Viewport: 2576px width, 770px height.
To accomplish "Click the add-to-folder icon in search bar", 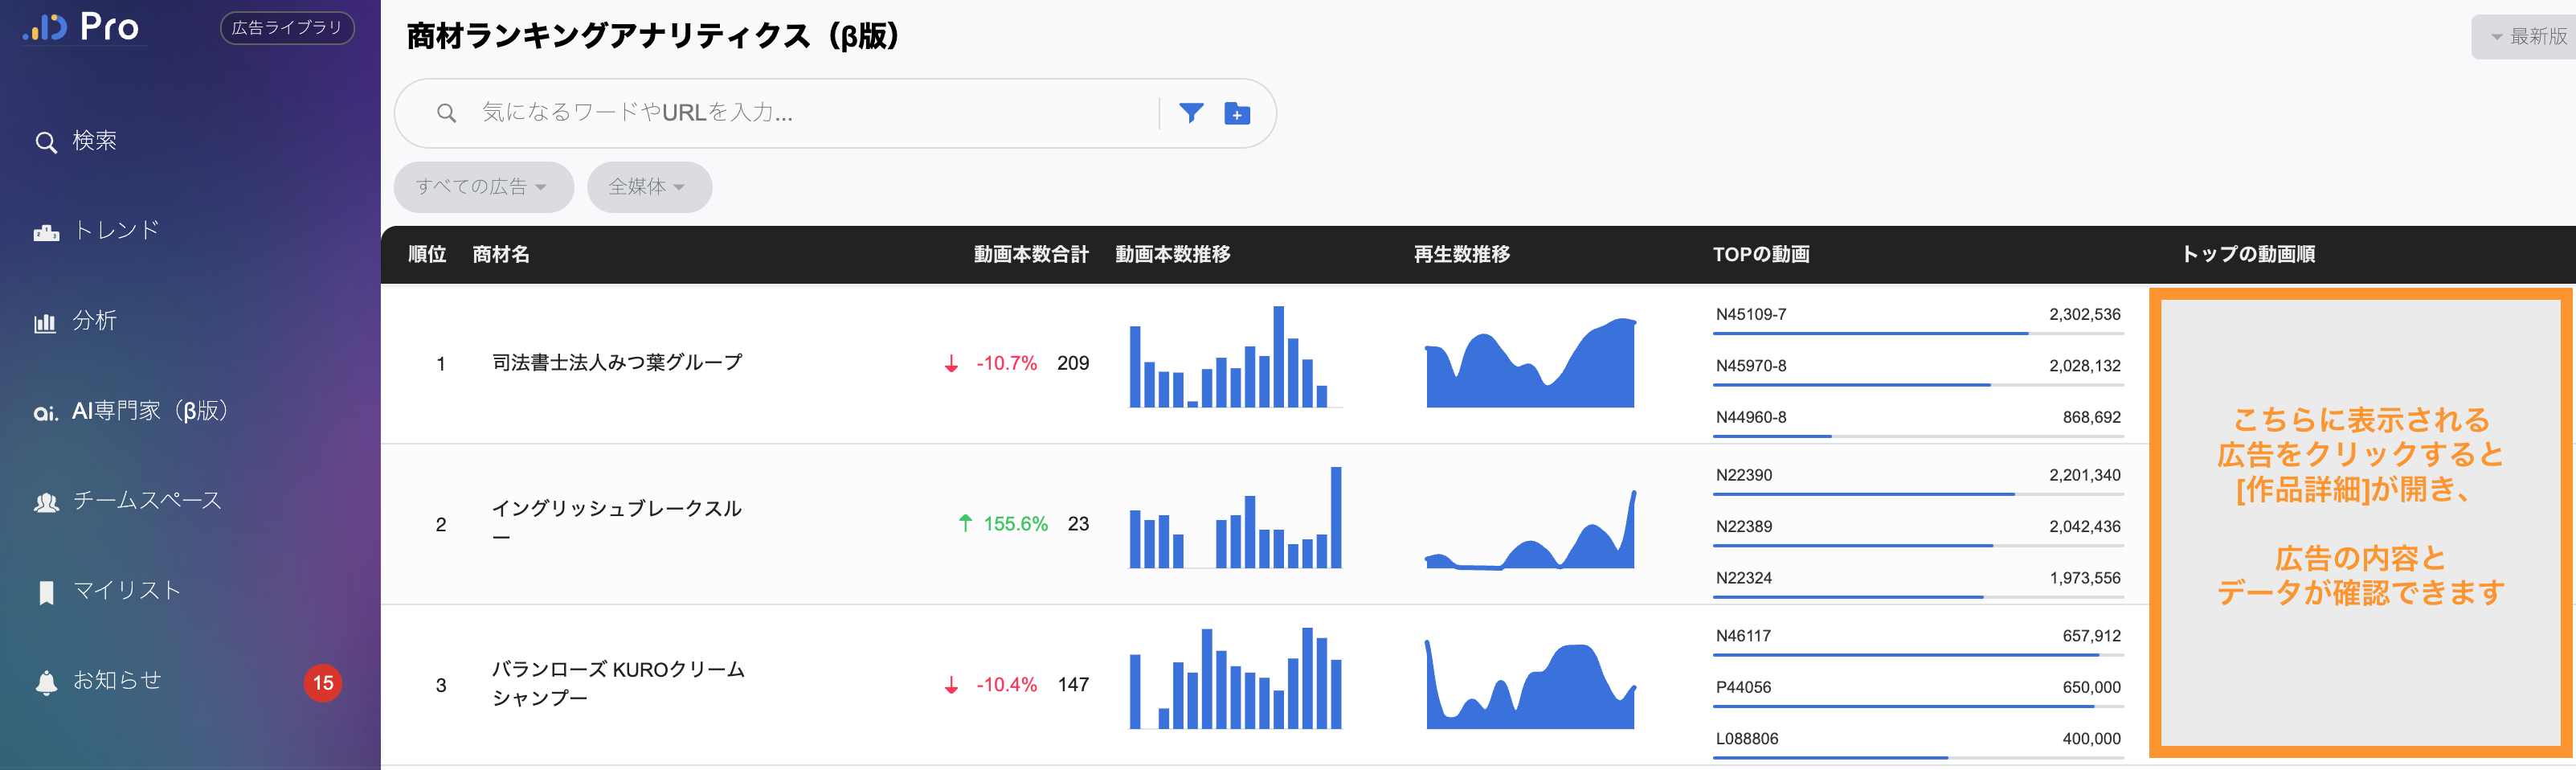I will tap(1237, 114).
